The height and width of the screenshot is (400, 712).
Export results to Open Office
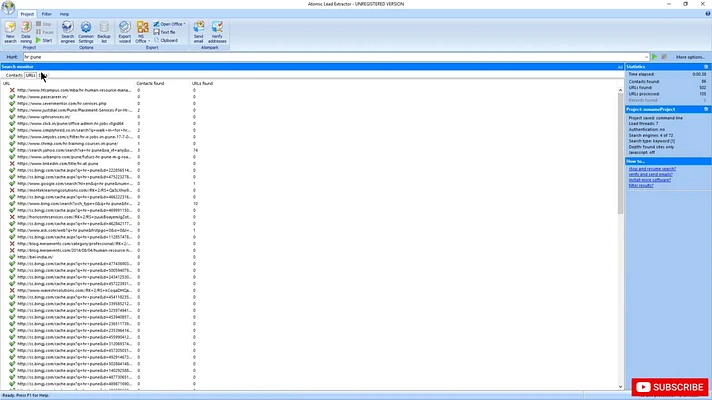[169, 24]
